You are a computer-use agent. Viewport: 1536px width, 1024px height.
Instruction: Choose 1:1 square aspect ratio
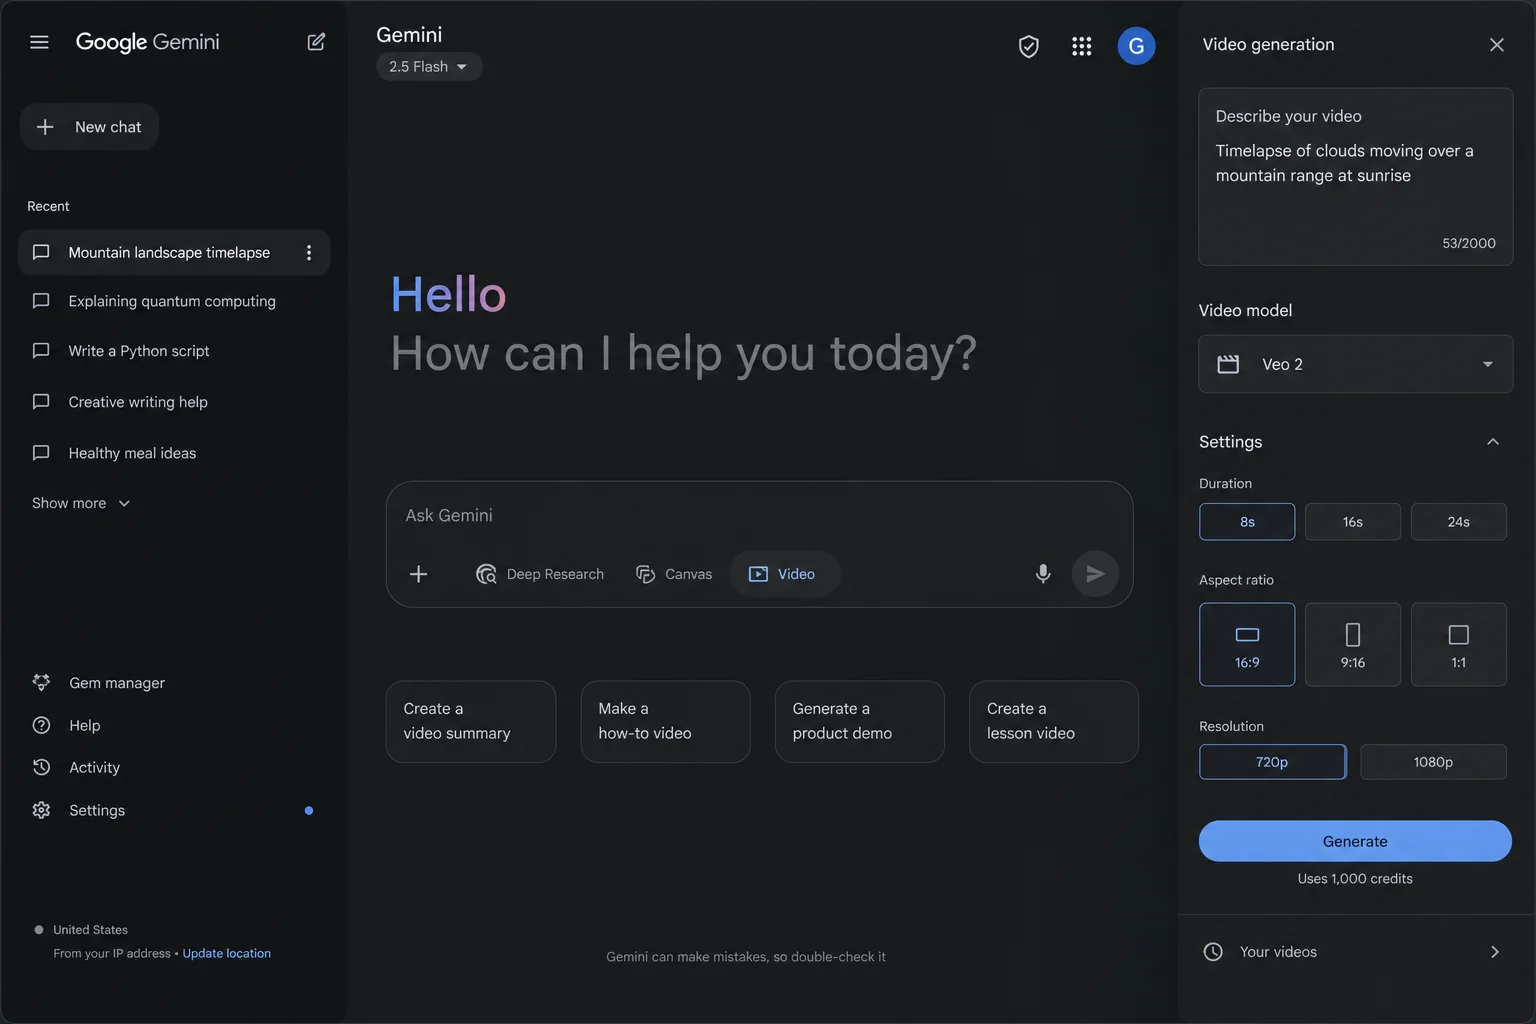point(1459,644)
